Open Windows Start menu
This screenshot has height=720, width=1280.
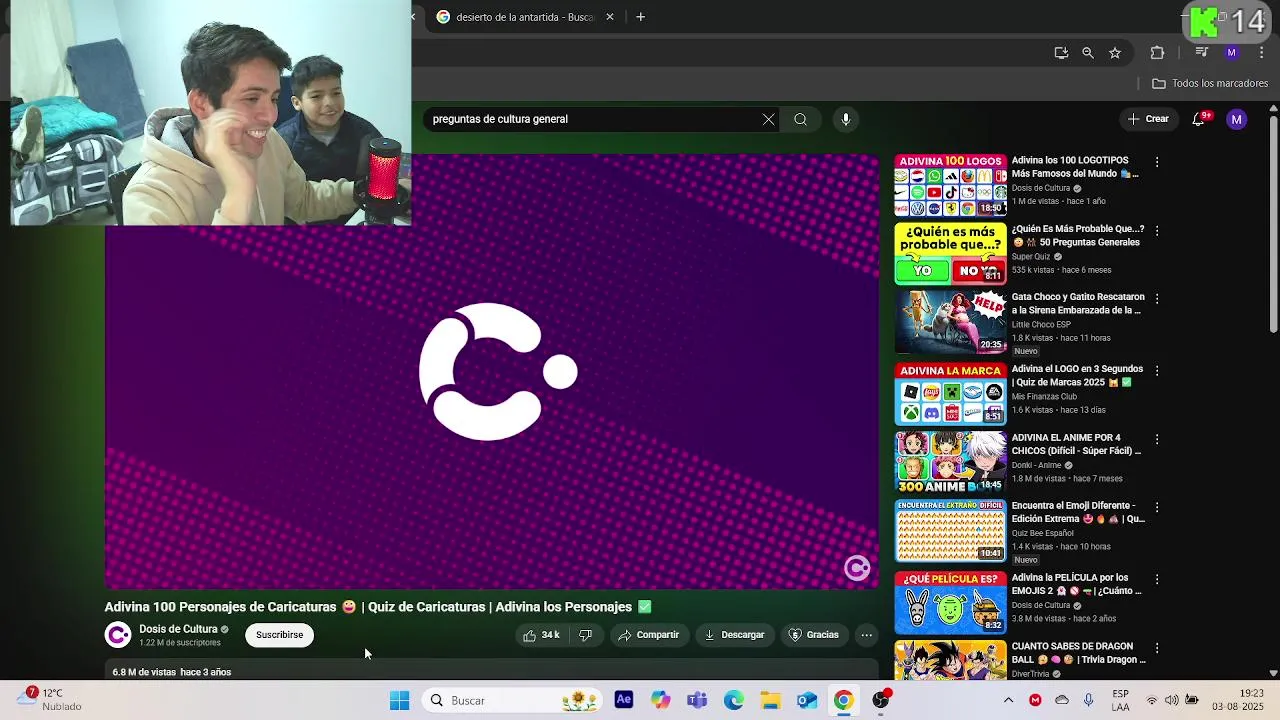[399, 701]
